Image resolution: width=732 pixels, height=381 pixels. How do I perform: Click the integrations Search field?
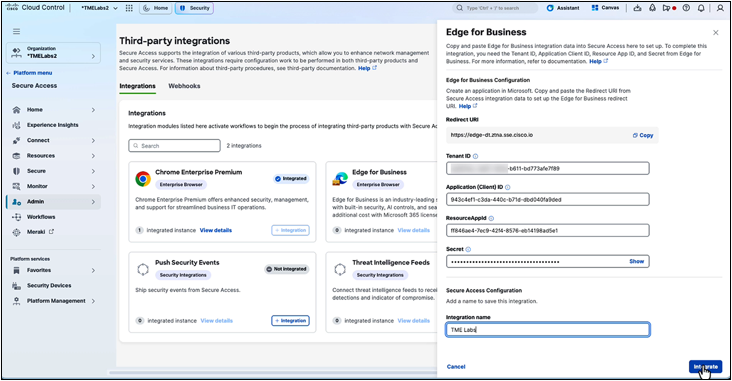pos(175,146)
